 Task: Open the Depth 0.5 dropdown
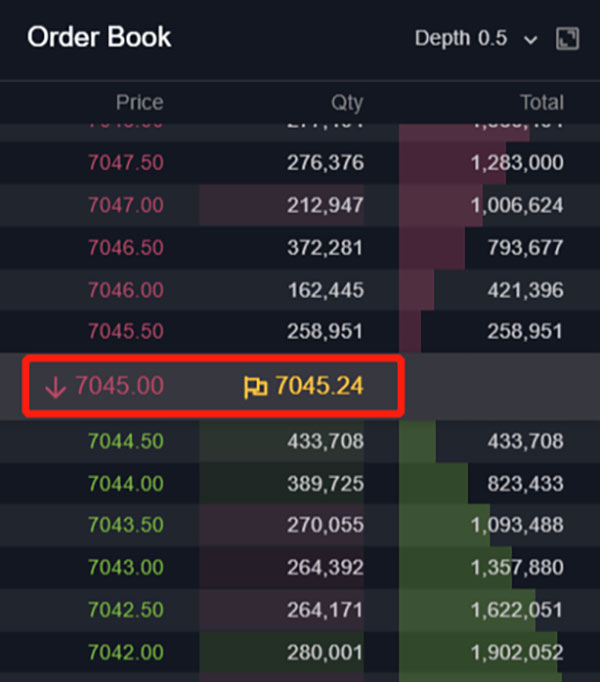click(476, 39)
